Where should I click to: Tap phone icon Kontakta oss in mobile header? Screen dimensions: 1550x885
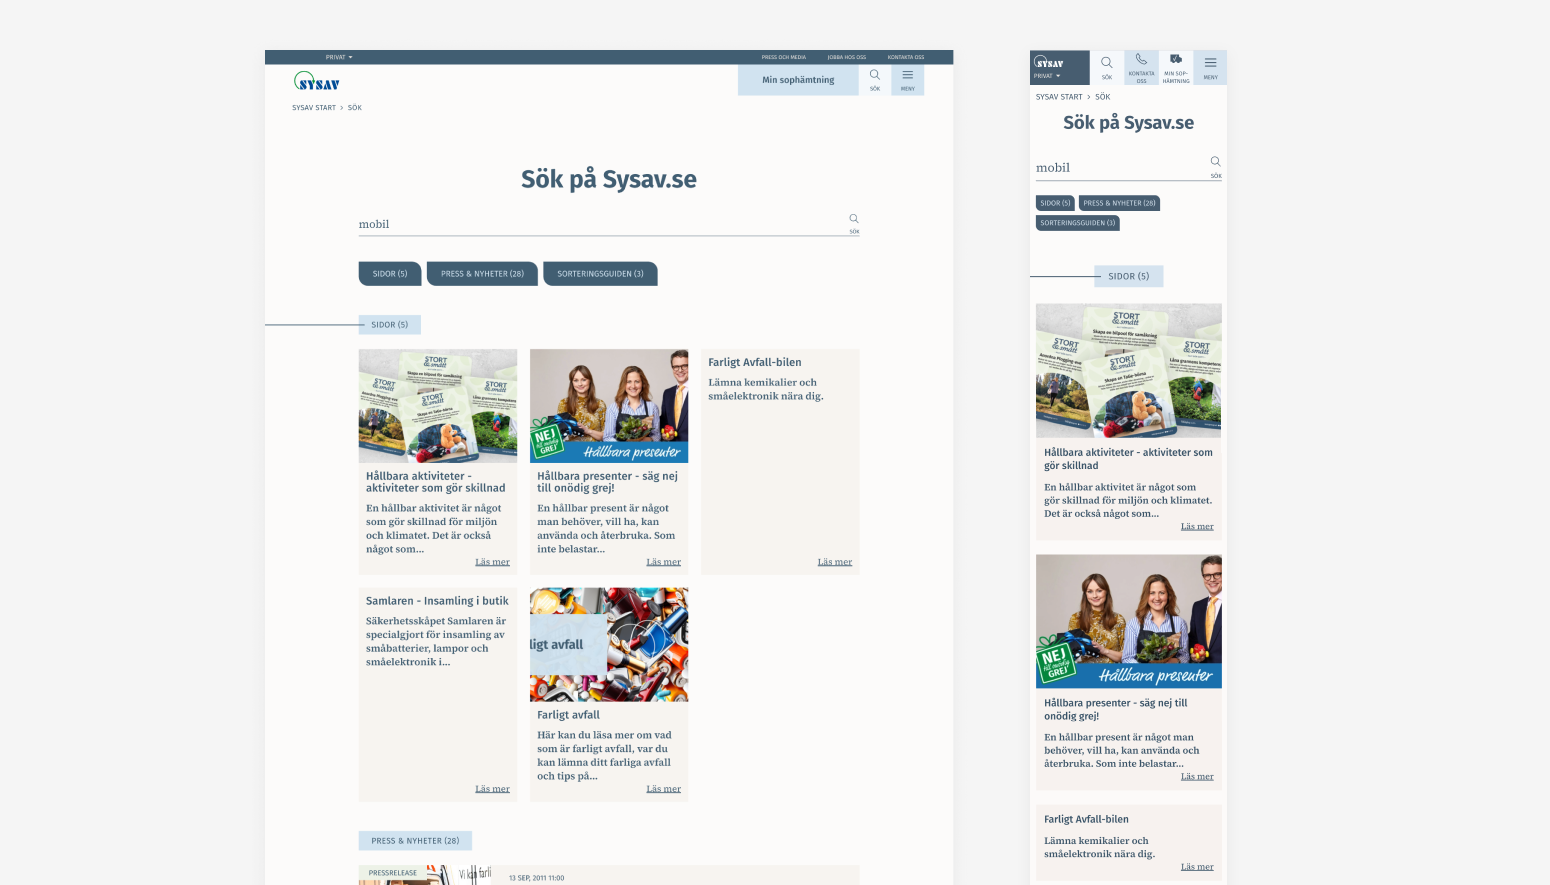[x=1141, y=65]
